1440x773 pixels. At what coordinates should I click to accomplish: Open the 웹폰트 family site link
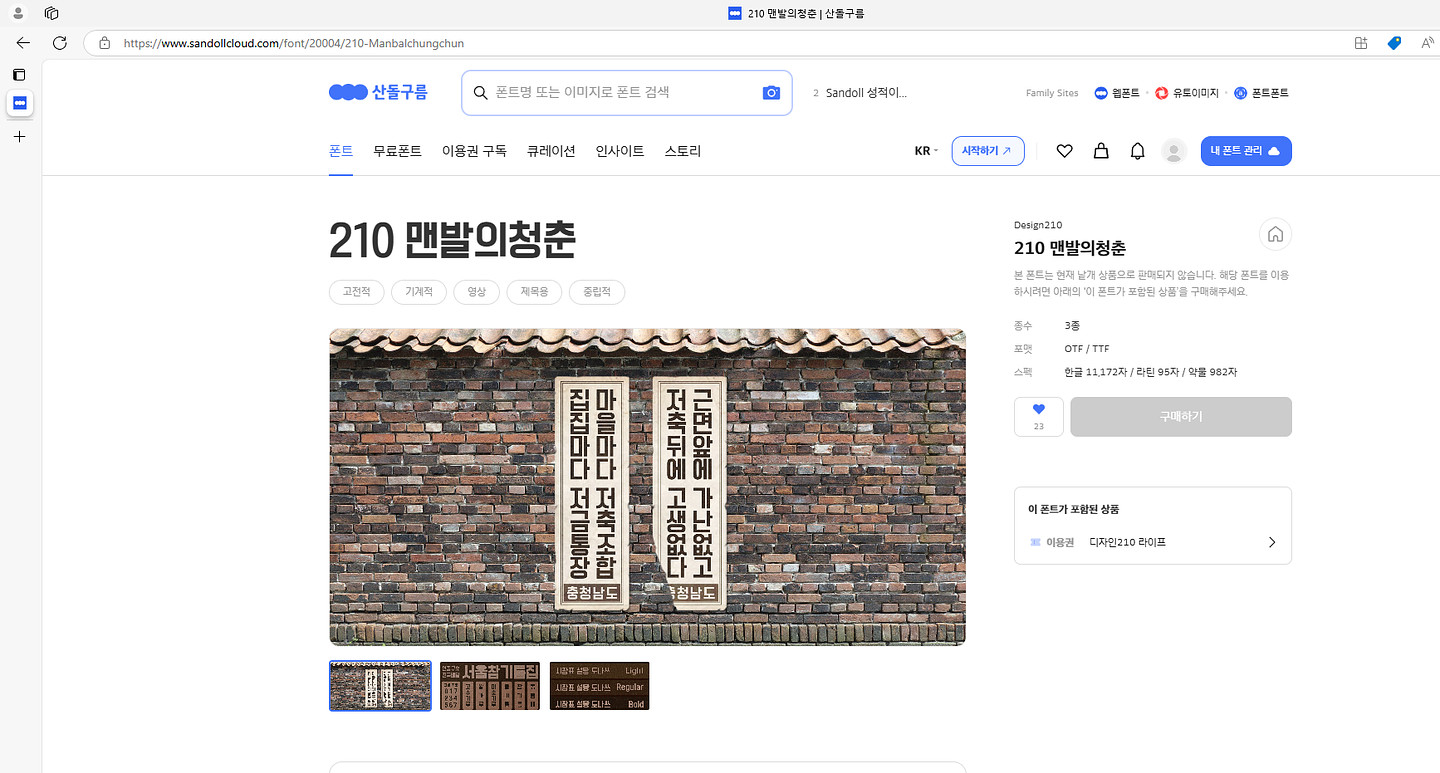pos(1117,93)
